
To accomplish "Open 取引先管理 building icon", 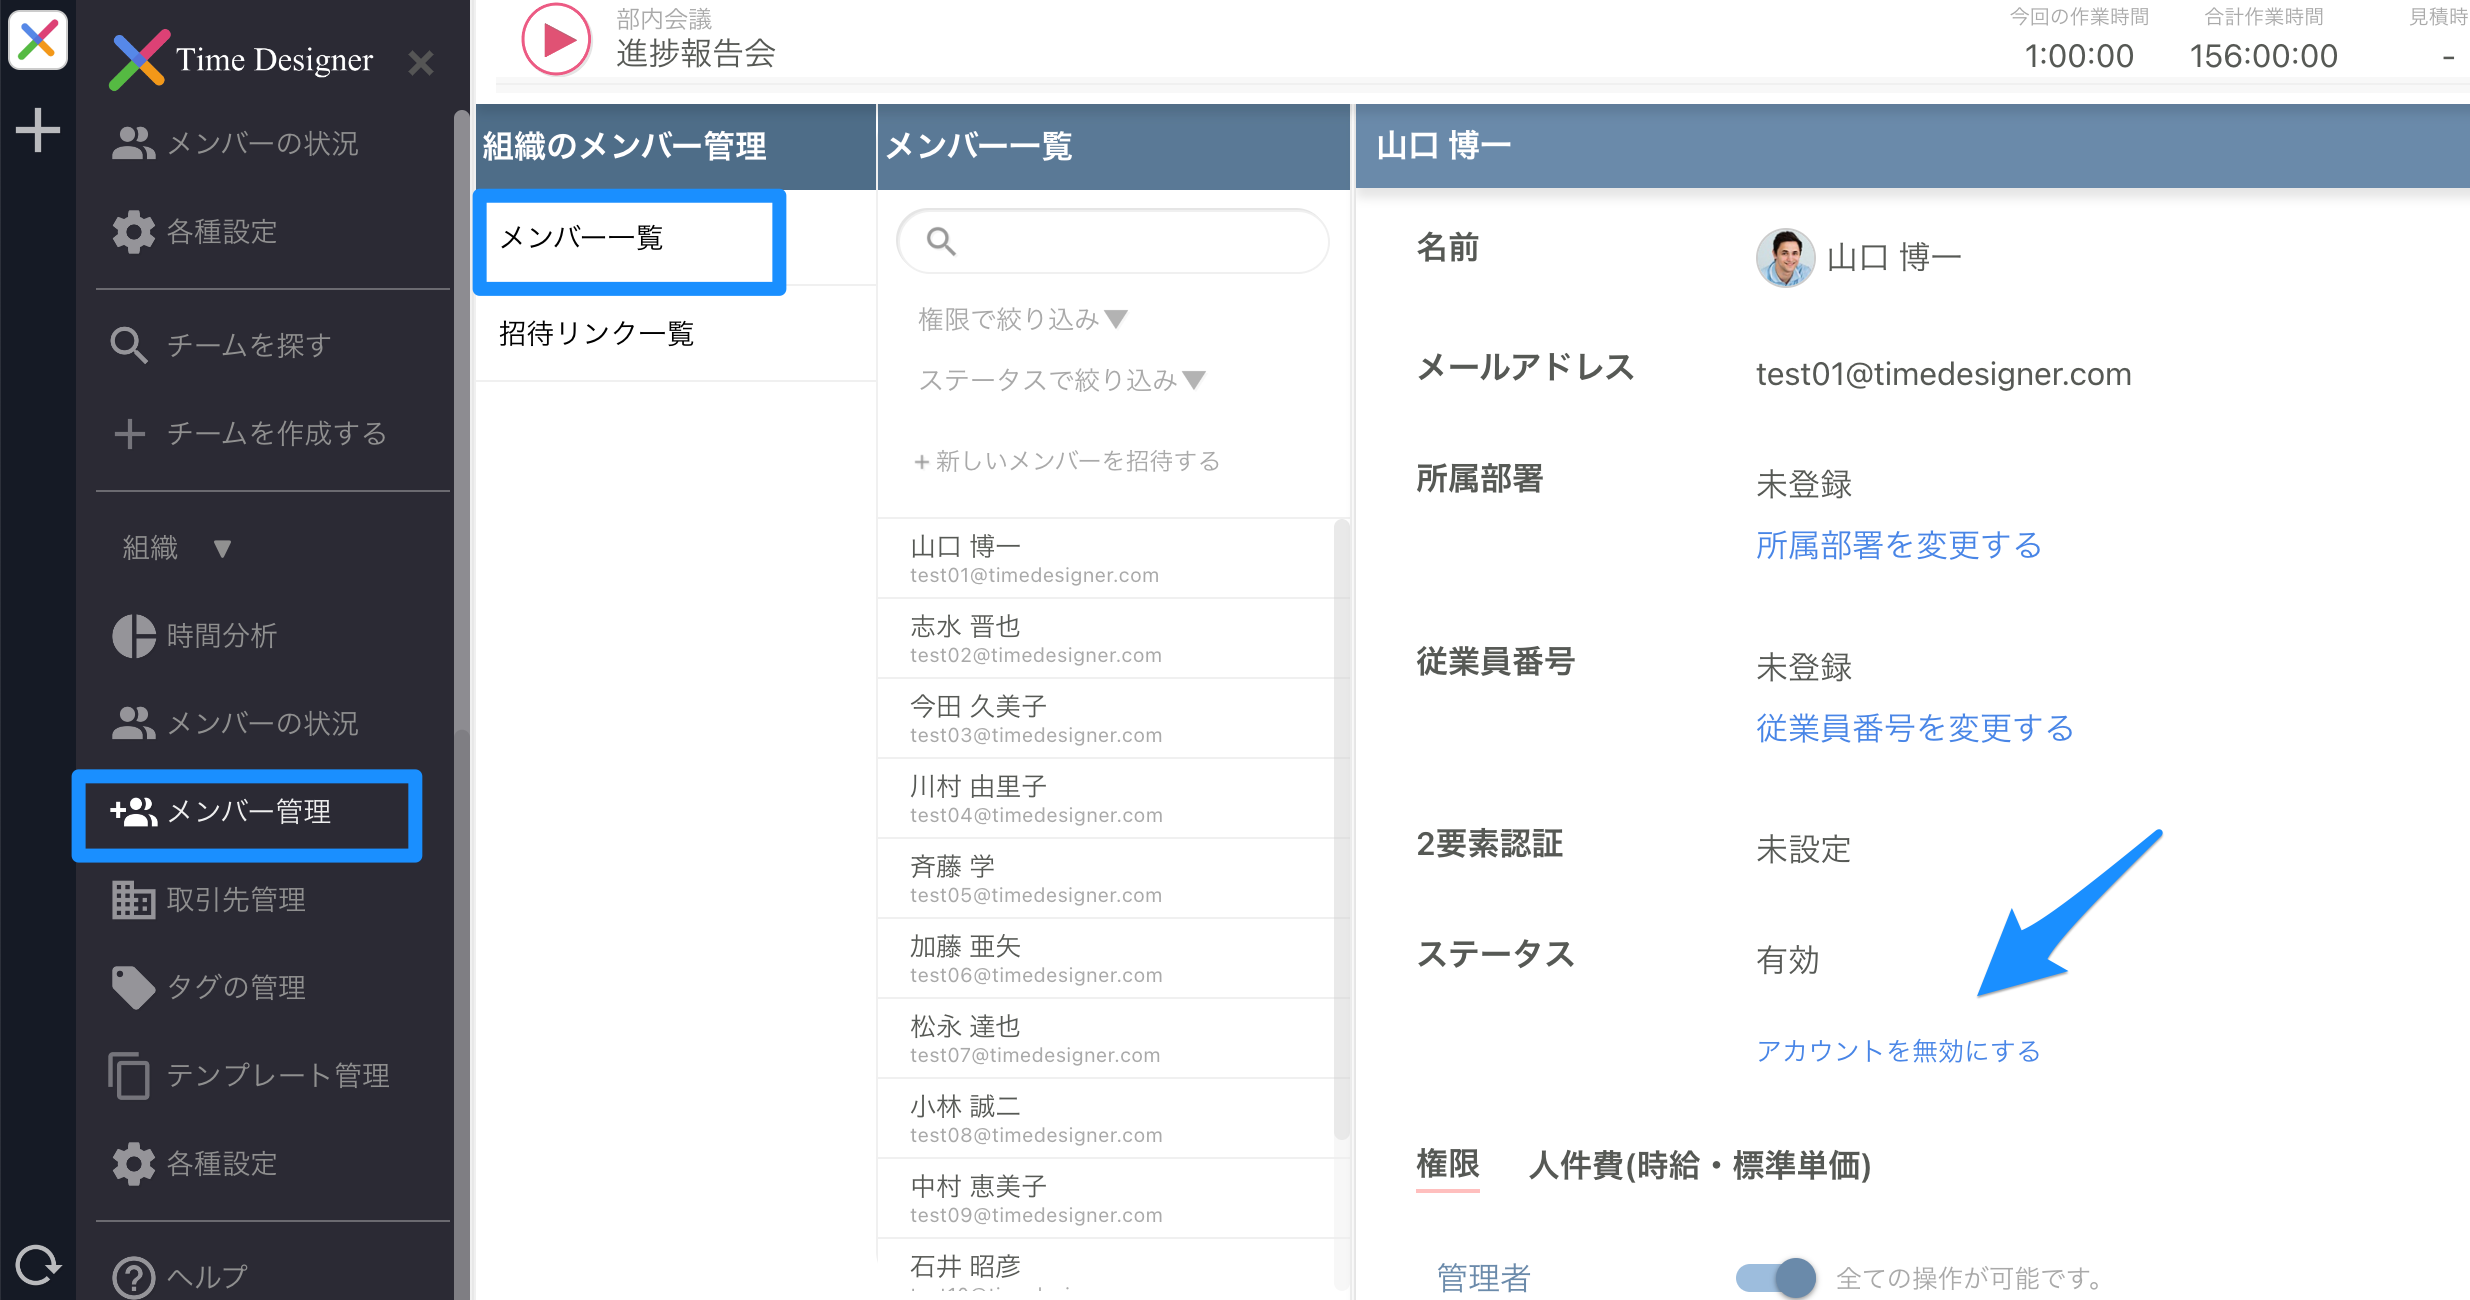I will (x=133, y=898).
